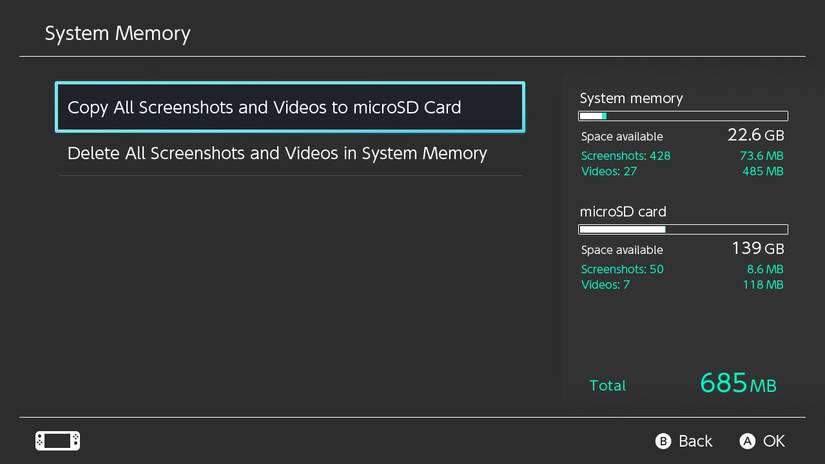Click the System memory usage bar
The image size is (825, 464).
click(x=683, y=116)
